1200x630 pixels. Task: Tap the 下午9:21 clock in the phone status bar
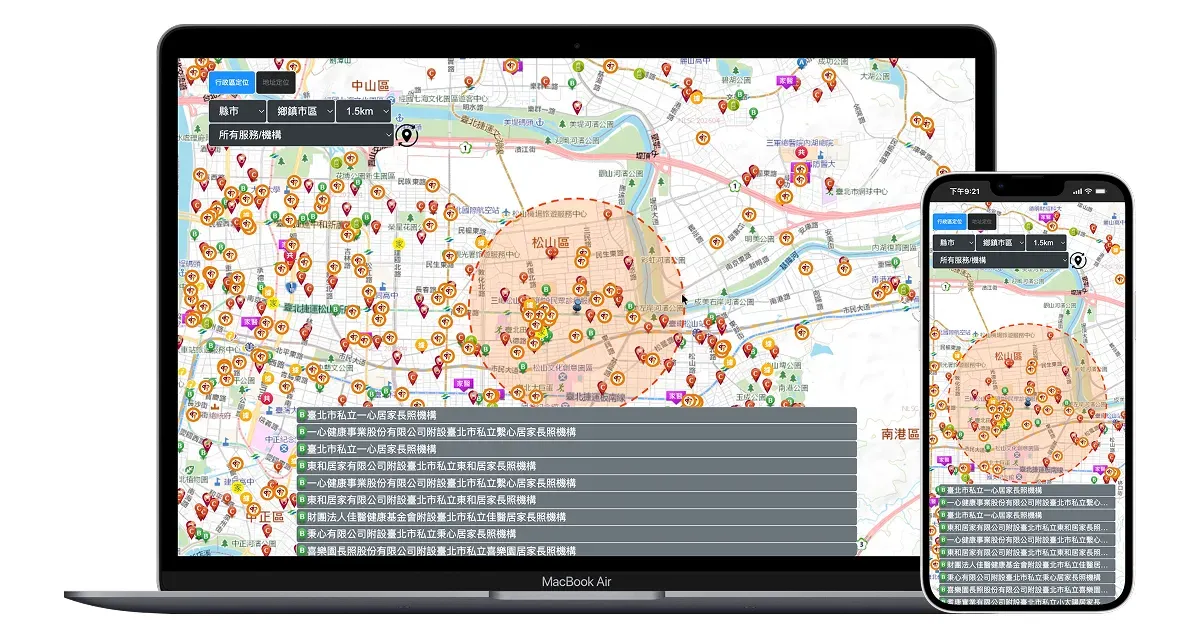(x=965, y=191)
